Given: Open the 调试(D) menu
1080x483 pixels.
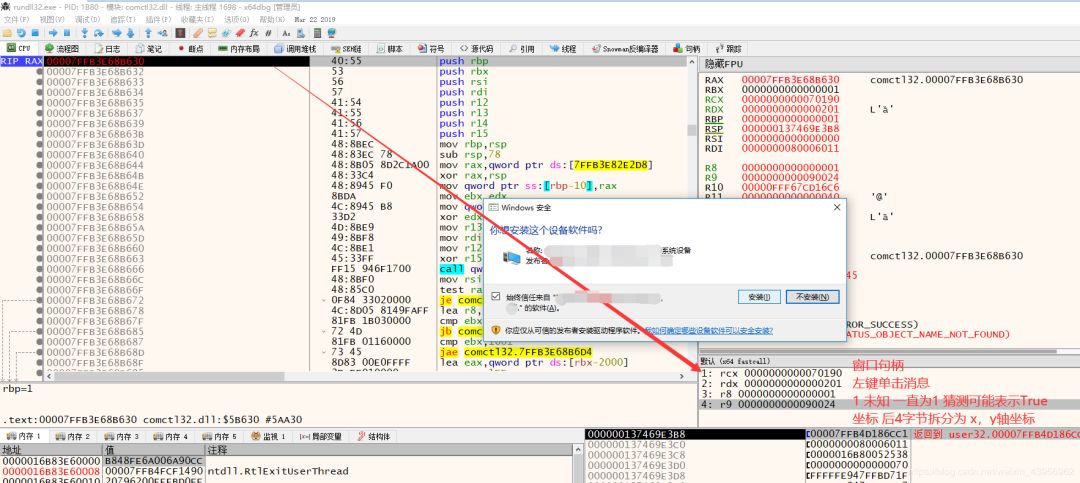Looking at the screenshot, I should pyautogui.click(x=87, y=19).
